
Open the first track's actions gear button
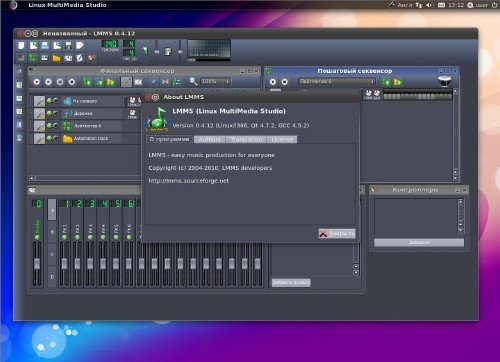[x=39, y=101]
